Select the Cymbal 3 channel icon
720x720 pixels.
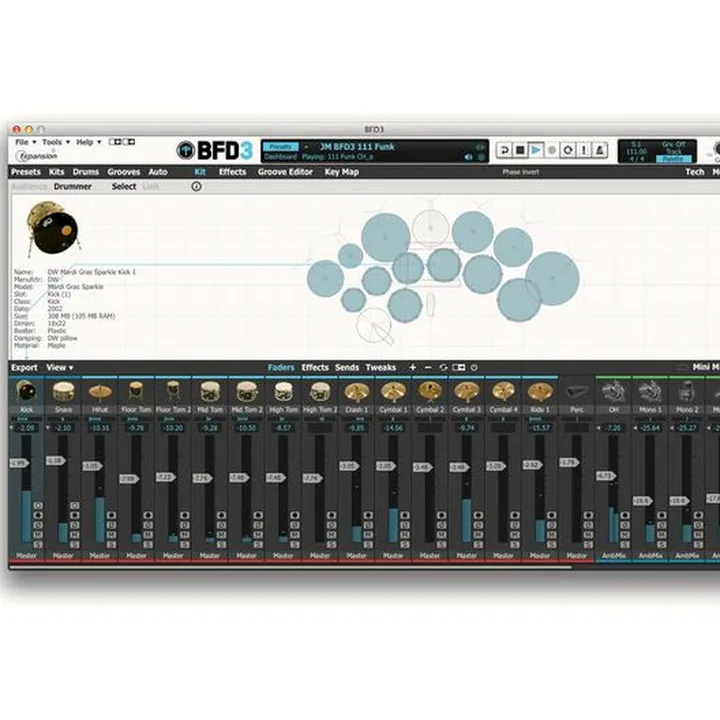(467, 392)
